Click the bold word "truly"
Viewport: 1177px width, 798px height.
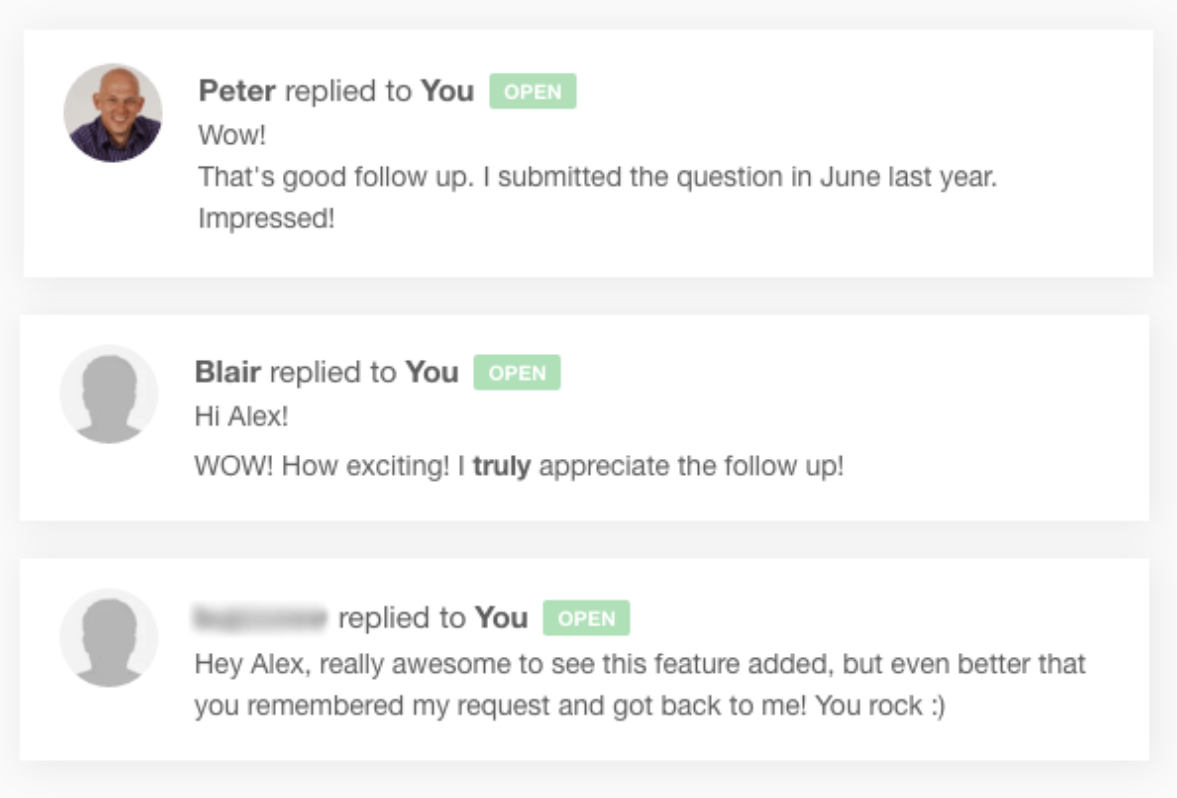point(501,466)
